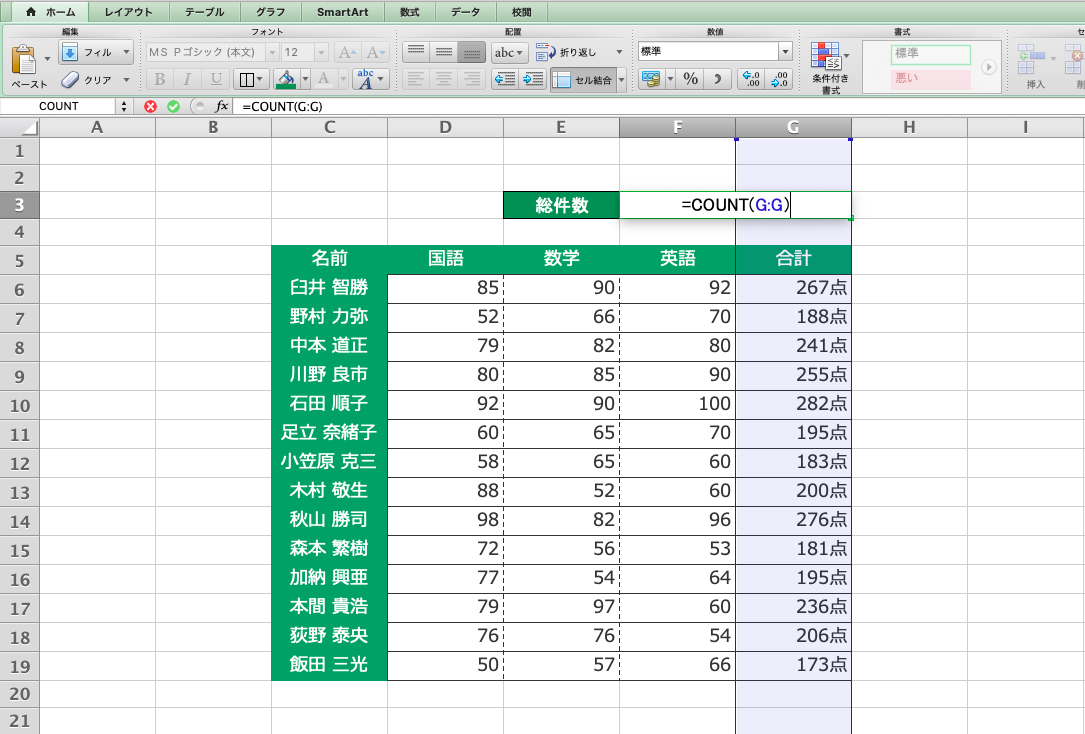This screenshot has width=1085, height=734.
Task: Decrease decimal places
Action: click(779, 79)
